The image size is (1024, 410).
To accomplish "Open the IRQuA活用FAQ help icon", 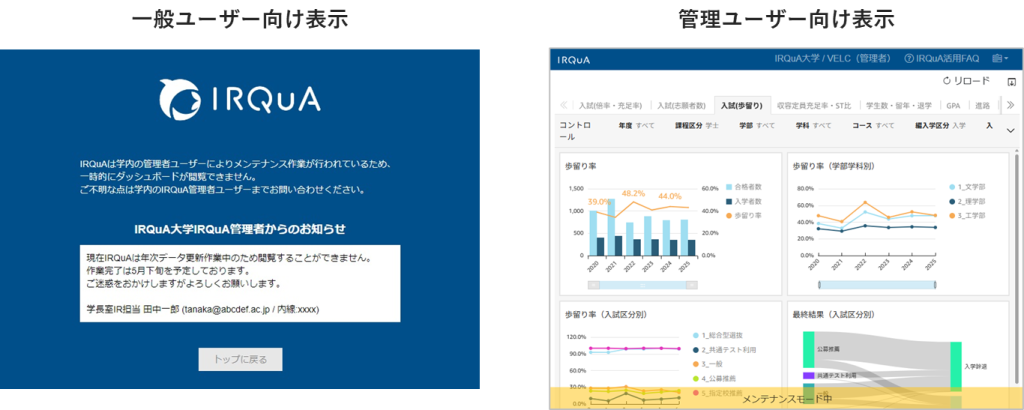I will [909, 59].
